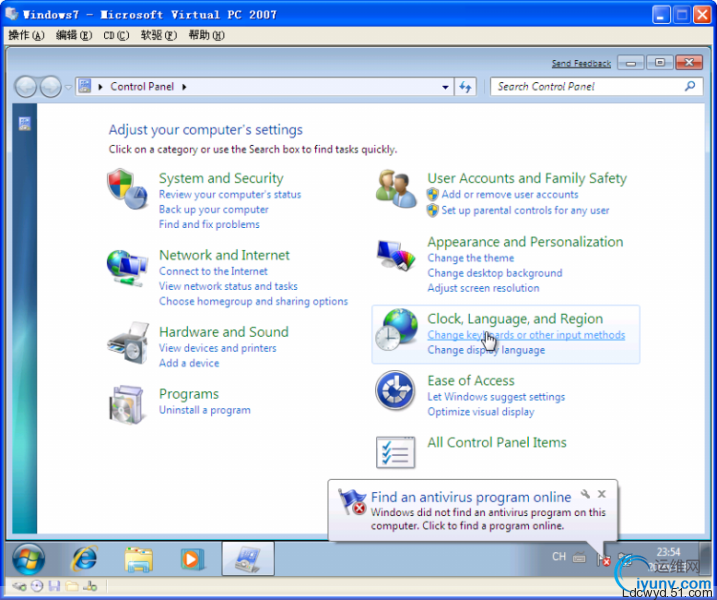
Task: Open View network status and tasks
Action: tap(228, 286)
